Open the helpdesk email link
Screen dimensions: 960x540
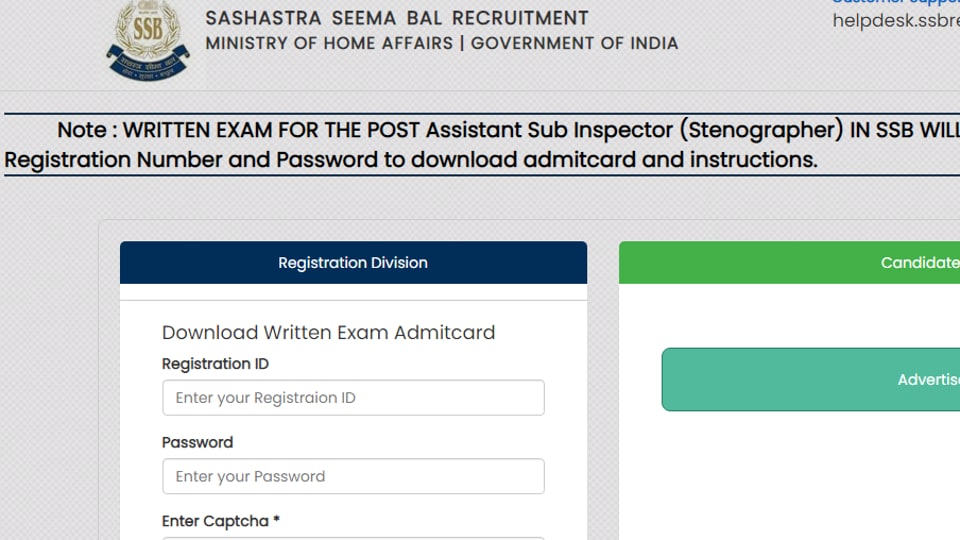point(895,21)
